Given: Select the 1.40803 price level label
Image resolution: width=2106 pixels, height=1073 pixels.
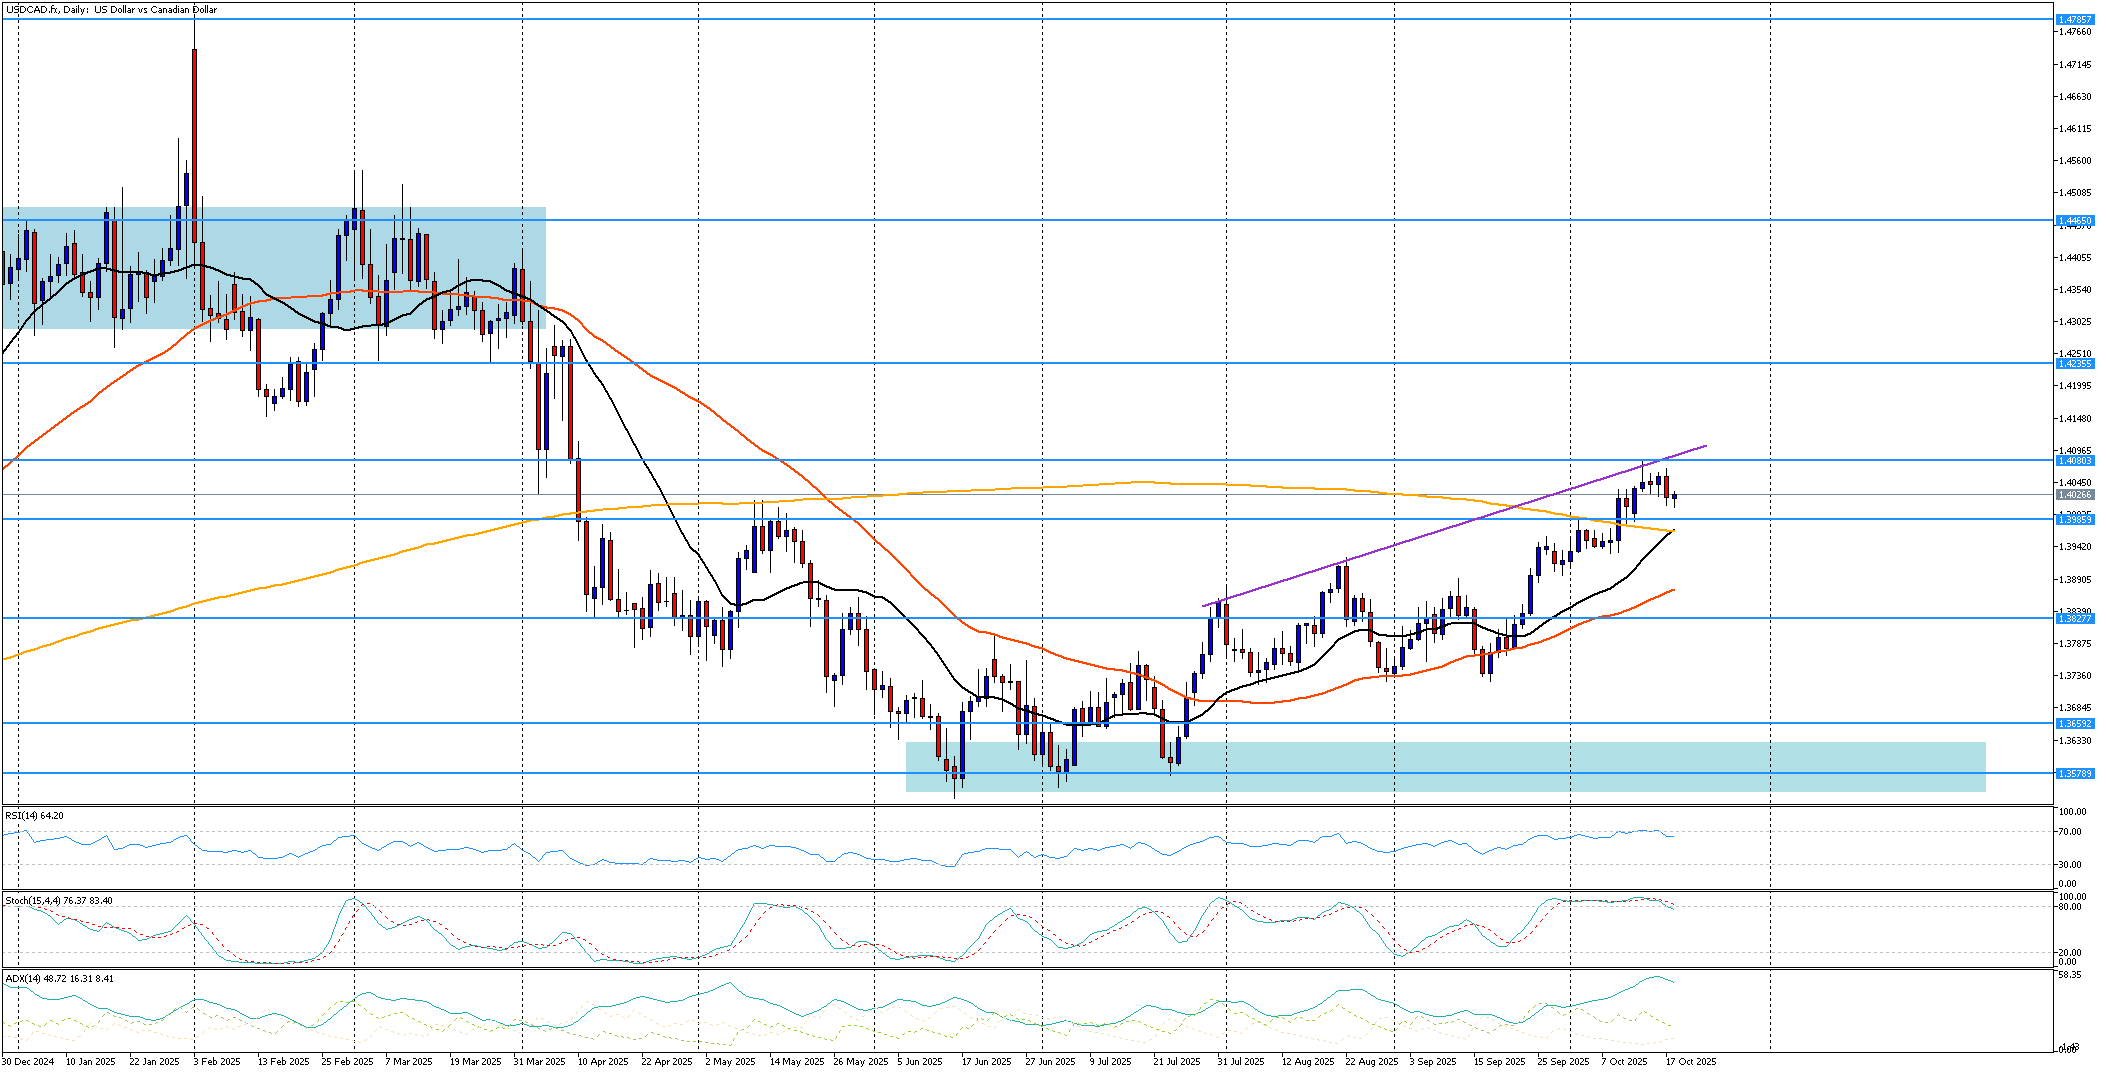Looking at the screenshot, I should [2074, 461].
